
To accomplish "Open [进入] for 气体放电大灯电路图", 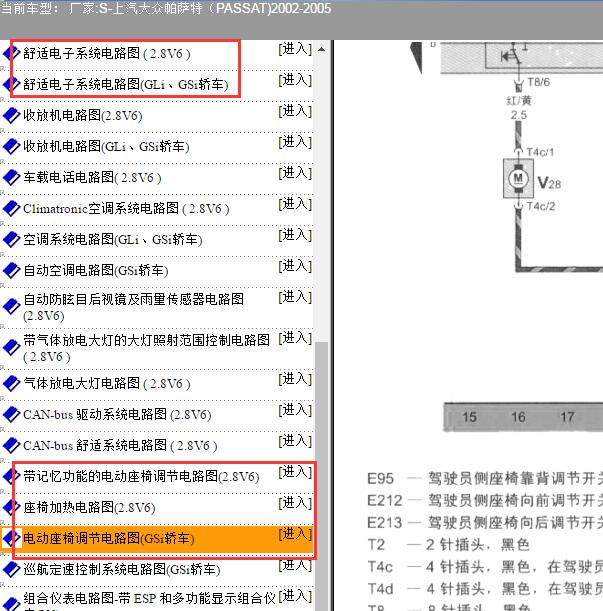I will pos(295,379).
